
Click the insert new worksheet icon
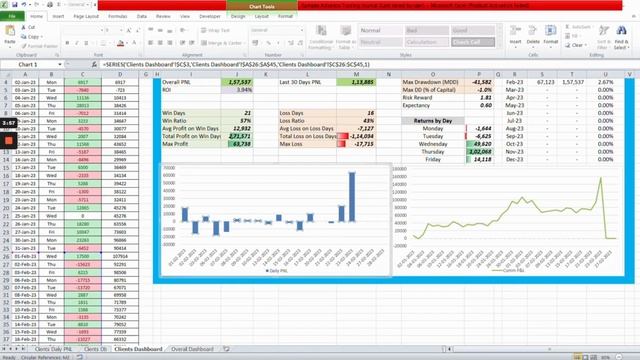226,349
